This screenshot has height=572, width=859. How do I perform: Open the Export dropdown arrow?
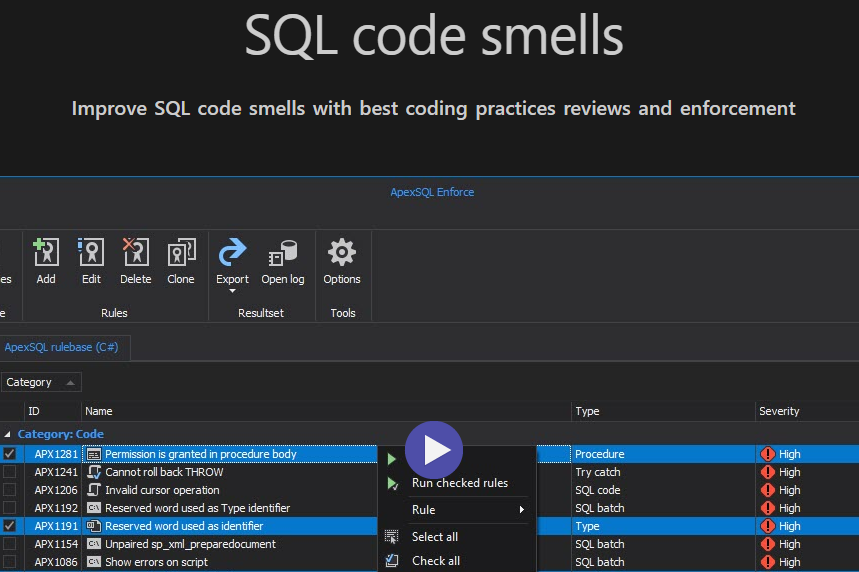click(x=232, y=291)
